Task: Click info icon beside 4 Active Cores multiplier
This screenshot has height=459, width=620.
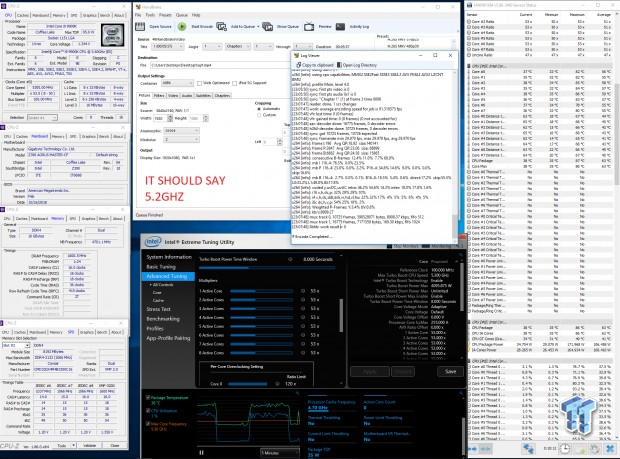Action: tap(303, 317)
